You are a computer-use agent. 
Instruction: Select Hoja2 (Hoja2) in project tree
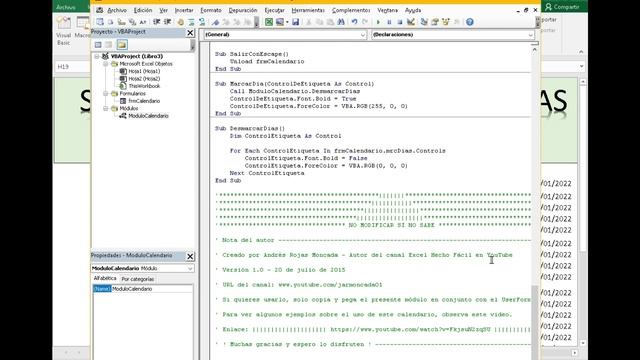pos(144,79)
